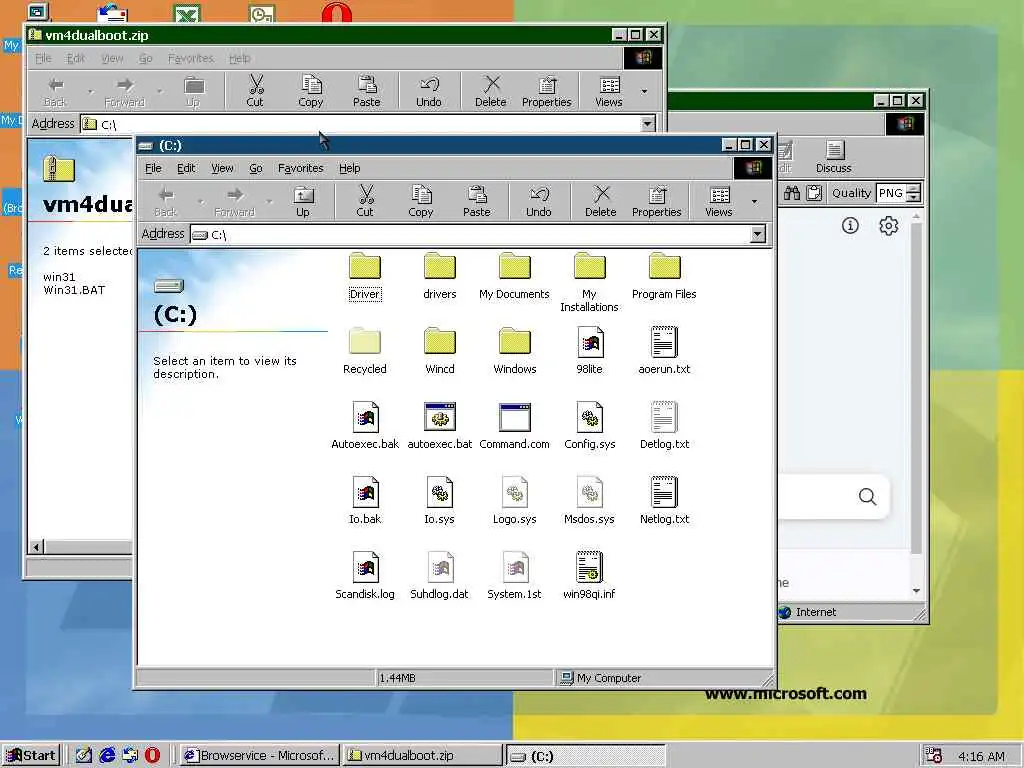Select the Detlog.txt file
The height and width of the screenshot is (768, 1024).
pos(664,426)
